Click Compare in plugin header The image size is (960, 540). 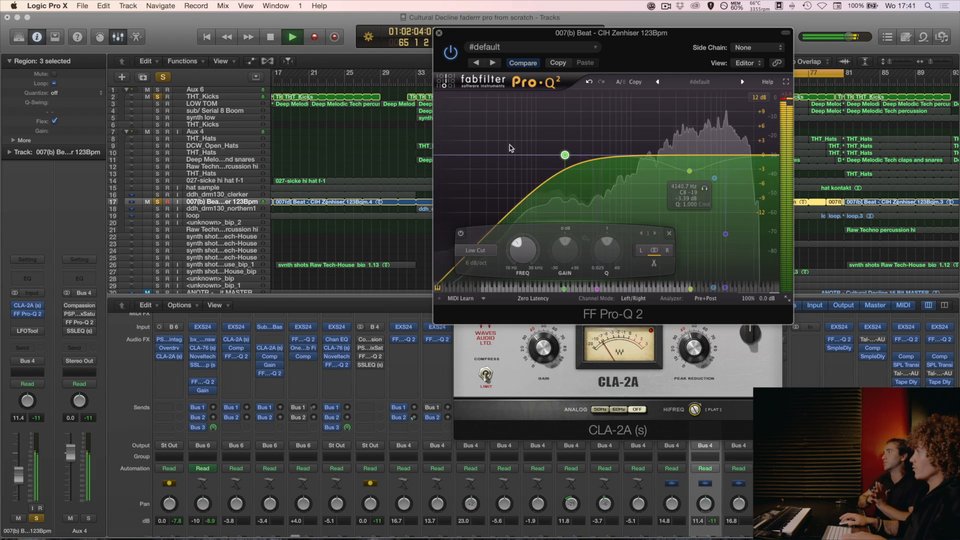pos(523,62)
